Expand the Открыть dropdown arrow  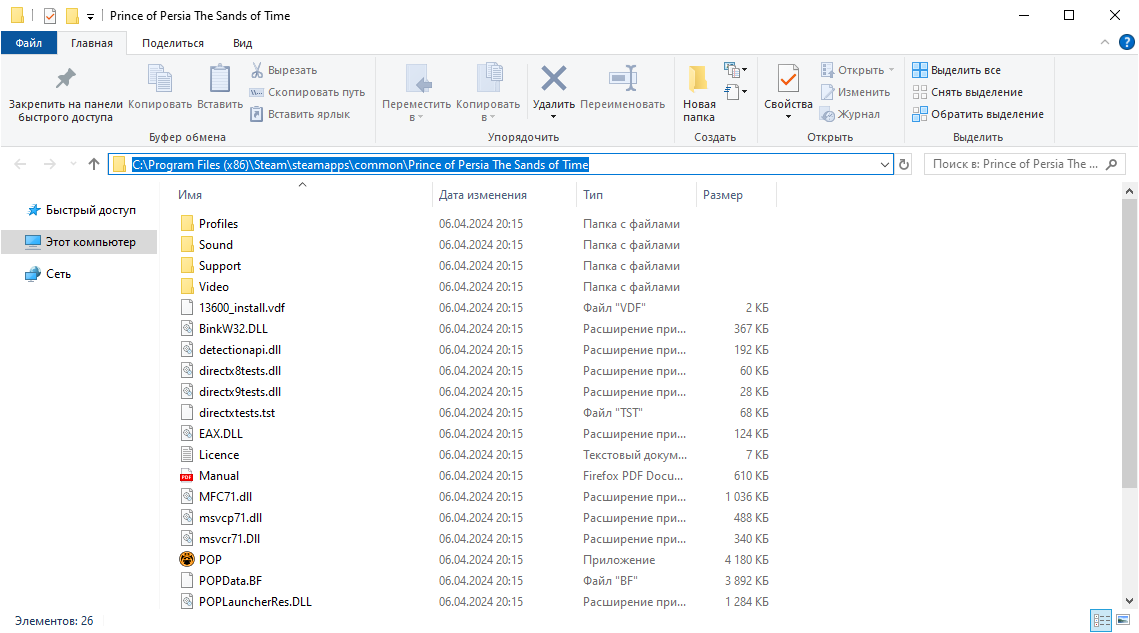click(x=891, y=70)
